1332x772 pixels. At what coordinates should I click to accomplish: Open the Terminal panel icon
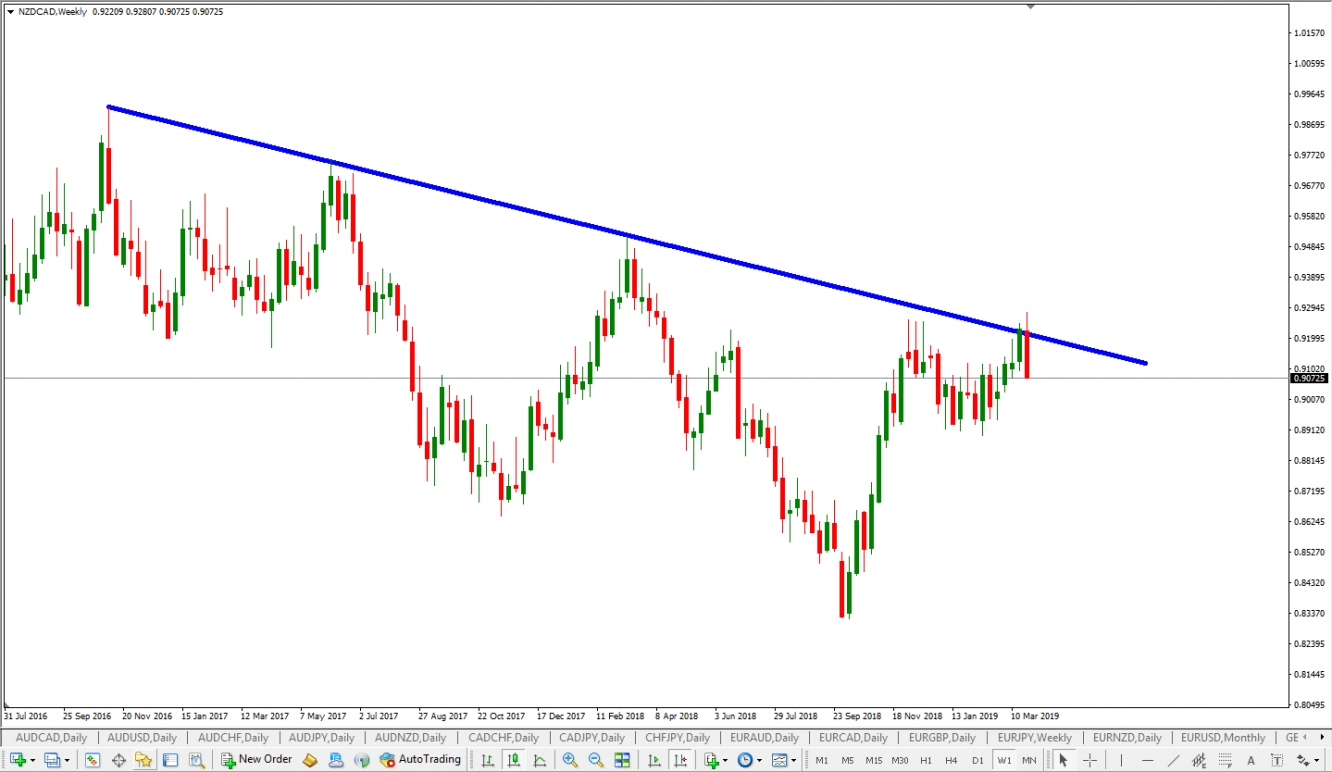click(x=170, y=760)
